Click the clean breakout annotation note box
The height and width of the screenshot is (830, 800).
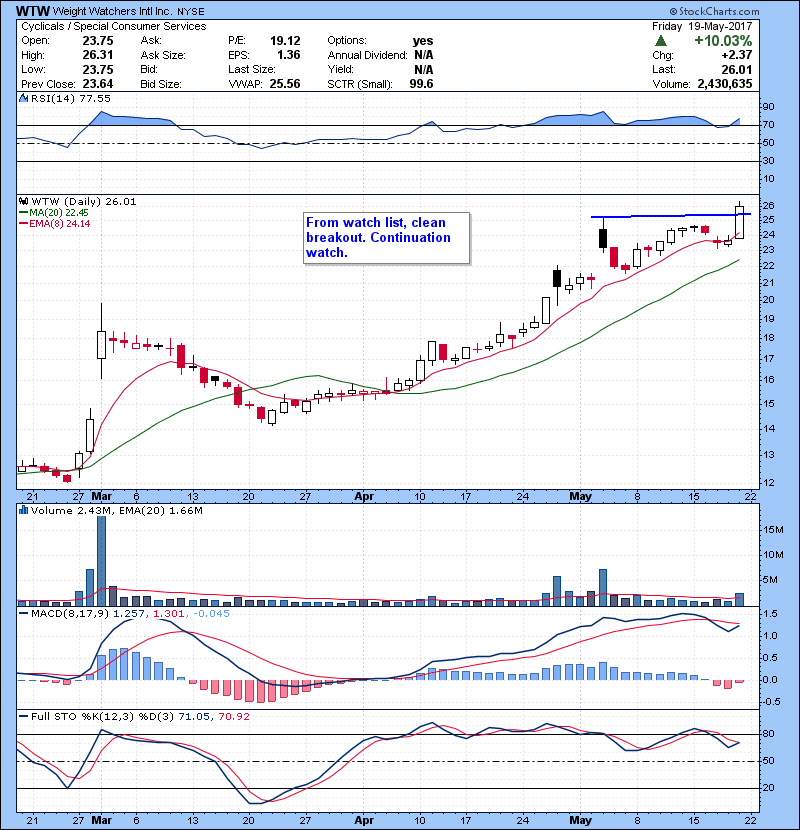[x=387, y=238]
